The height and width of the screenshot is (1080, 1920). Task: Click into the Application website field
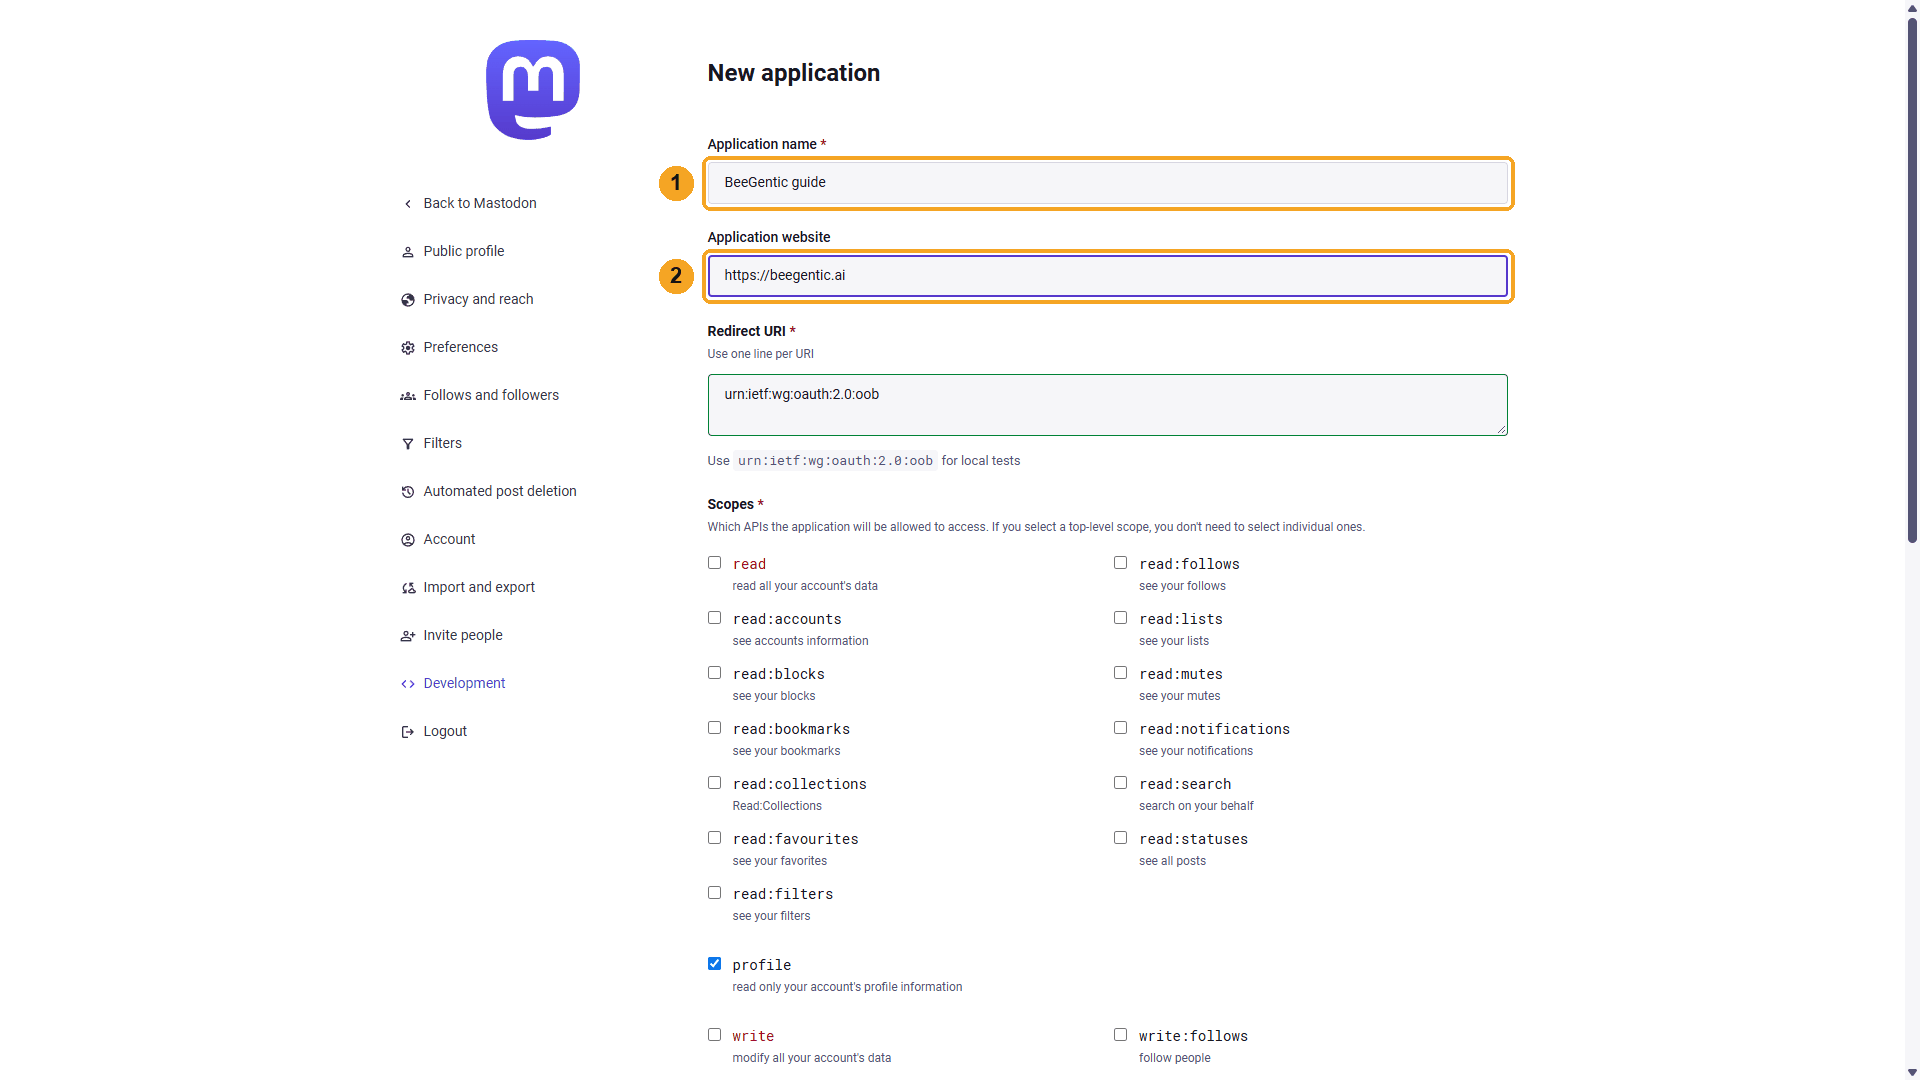[x=1108, y=276]
